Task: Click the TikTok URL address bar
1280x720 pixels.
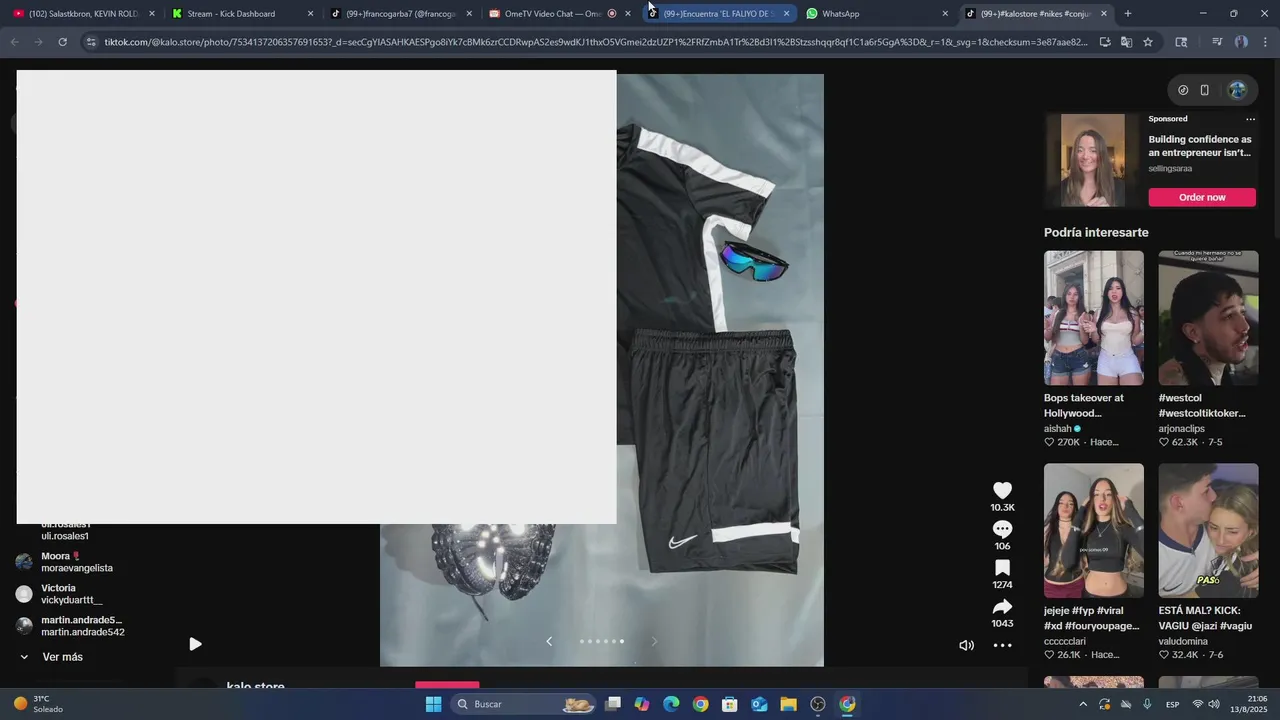Action: pos(595,42)
